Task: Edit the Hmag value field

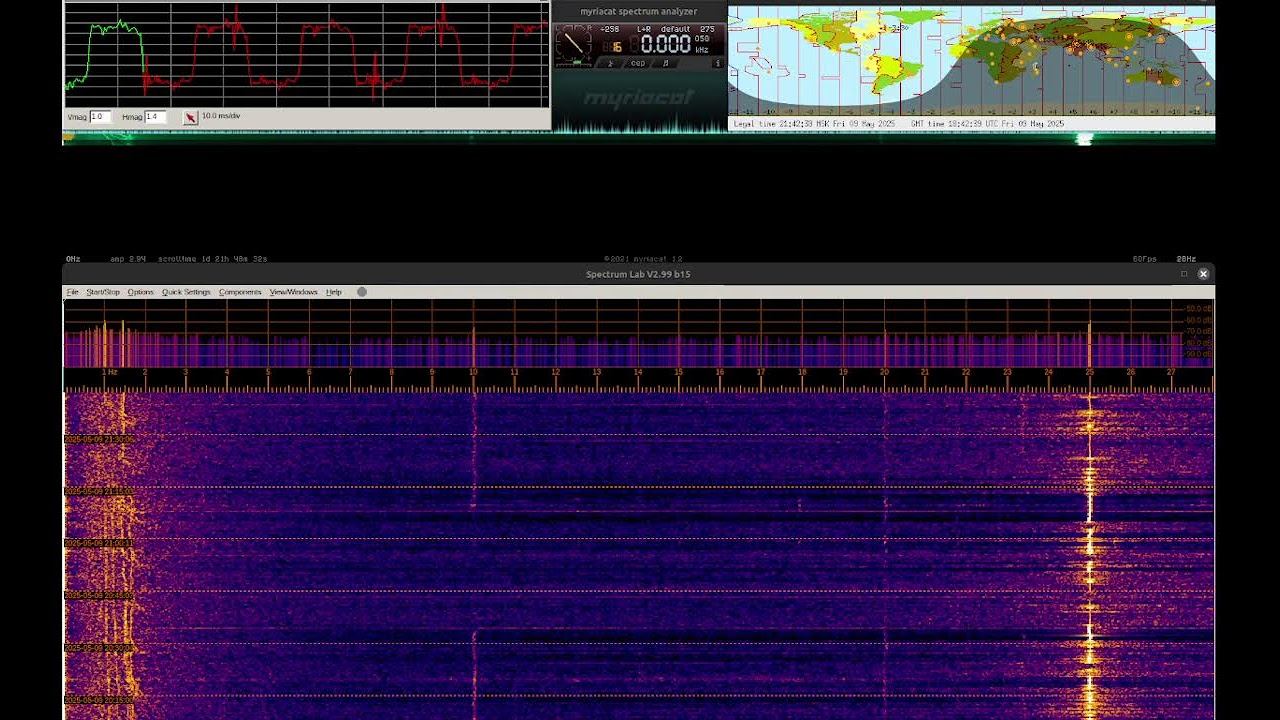Action: [155, 117]
